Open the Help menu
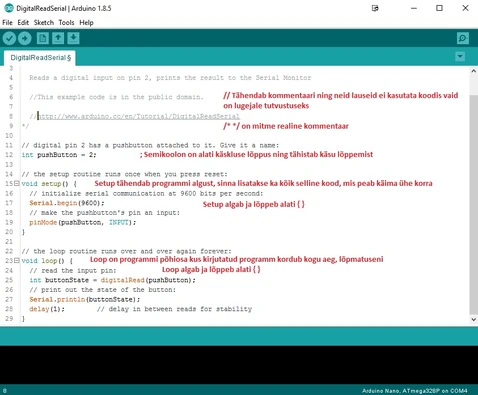 click(x=86, y=23)
